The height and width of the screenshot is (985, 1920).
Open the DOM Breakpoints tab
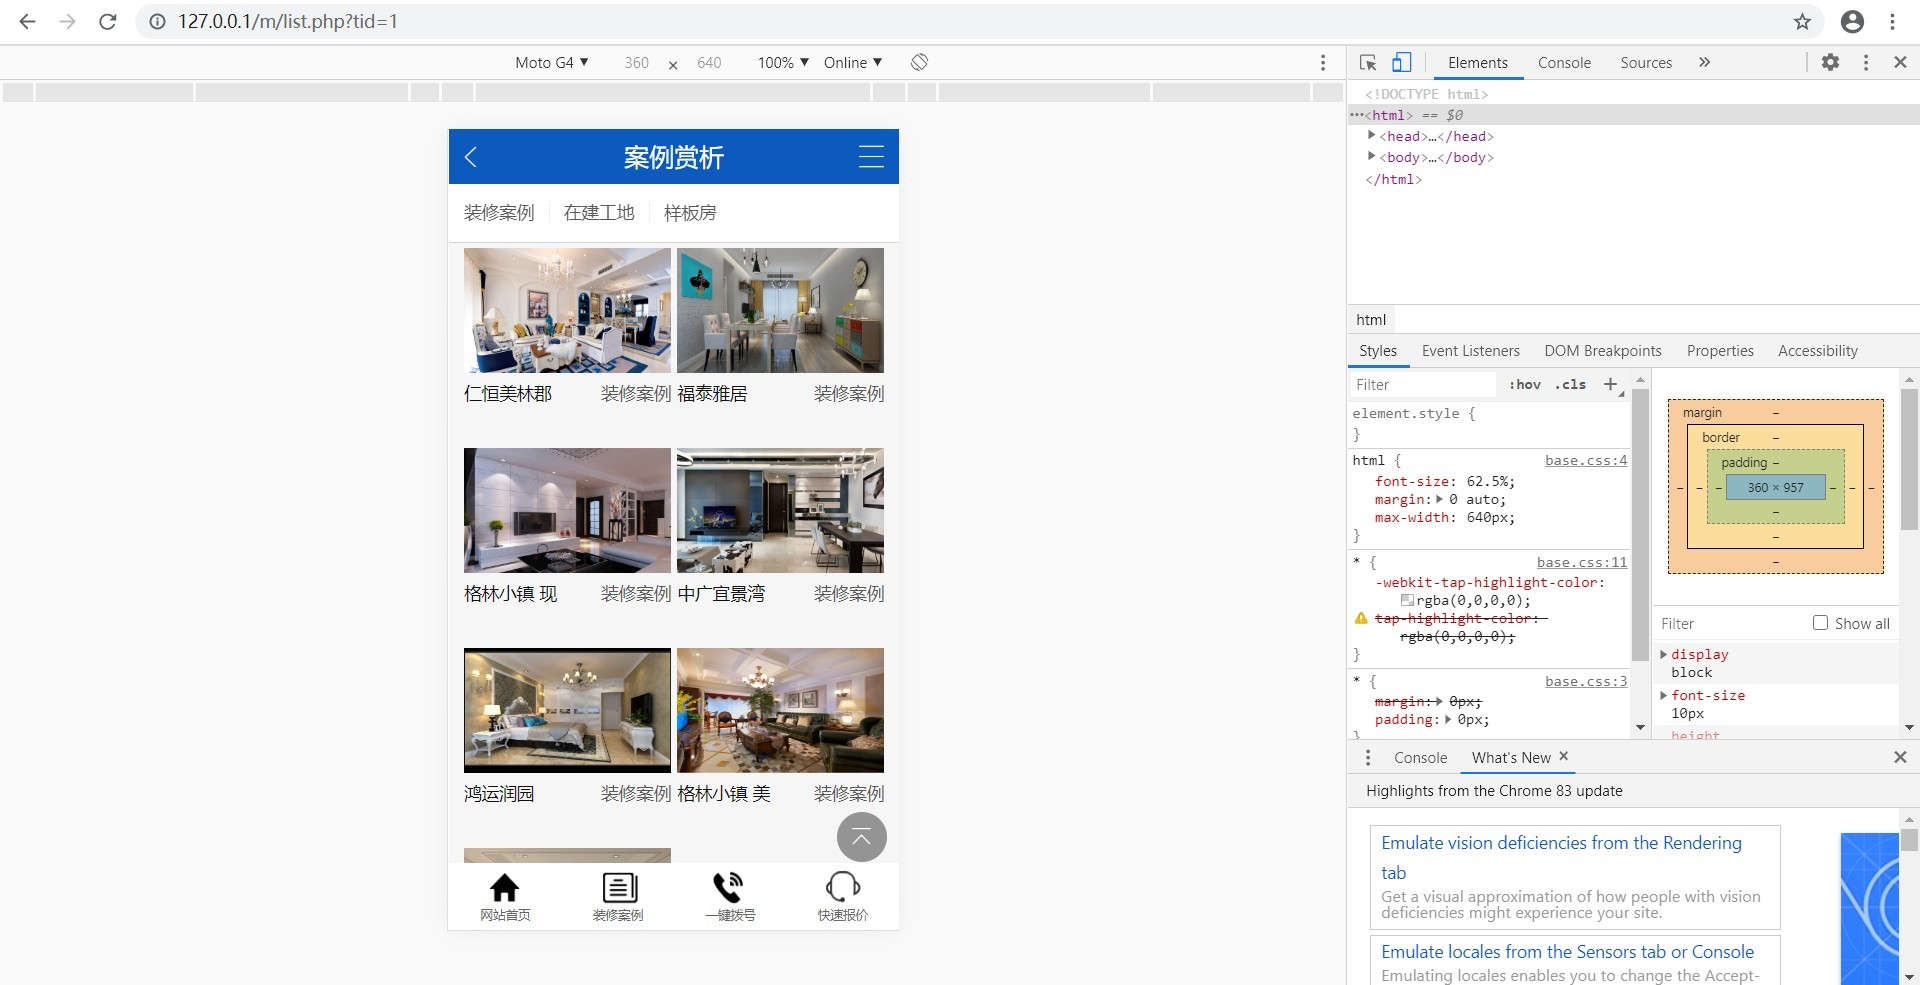[1603, 351]
